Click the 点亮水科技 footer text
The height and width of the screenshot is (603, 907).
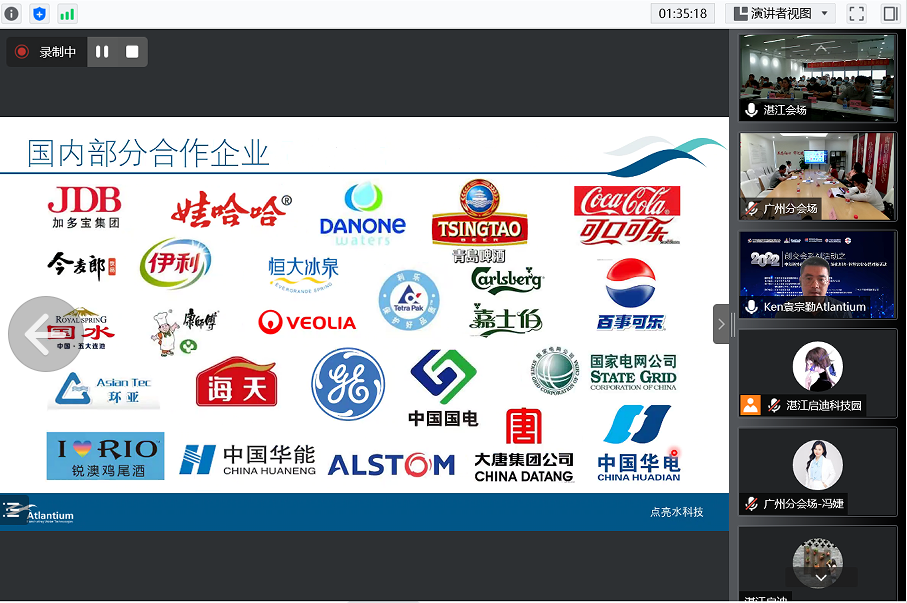[676, 512]
